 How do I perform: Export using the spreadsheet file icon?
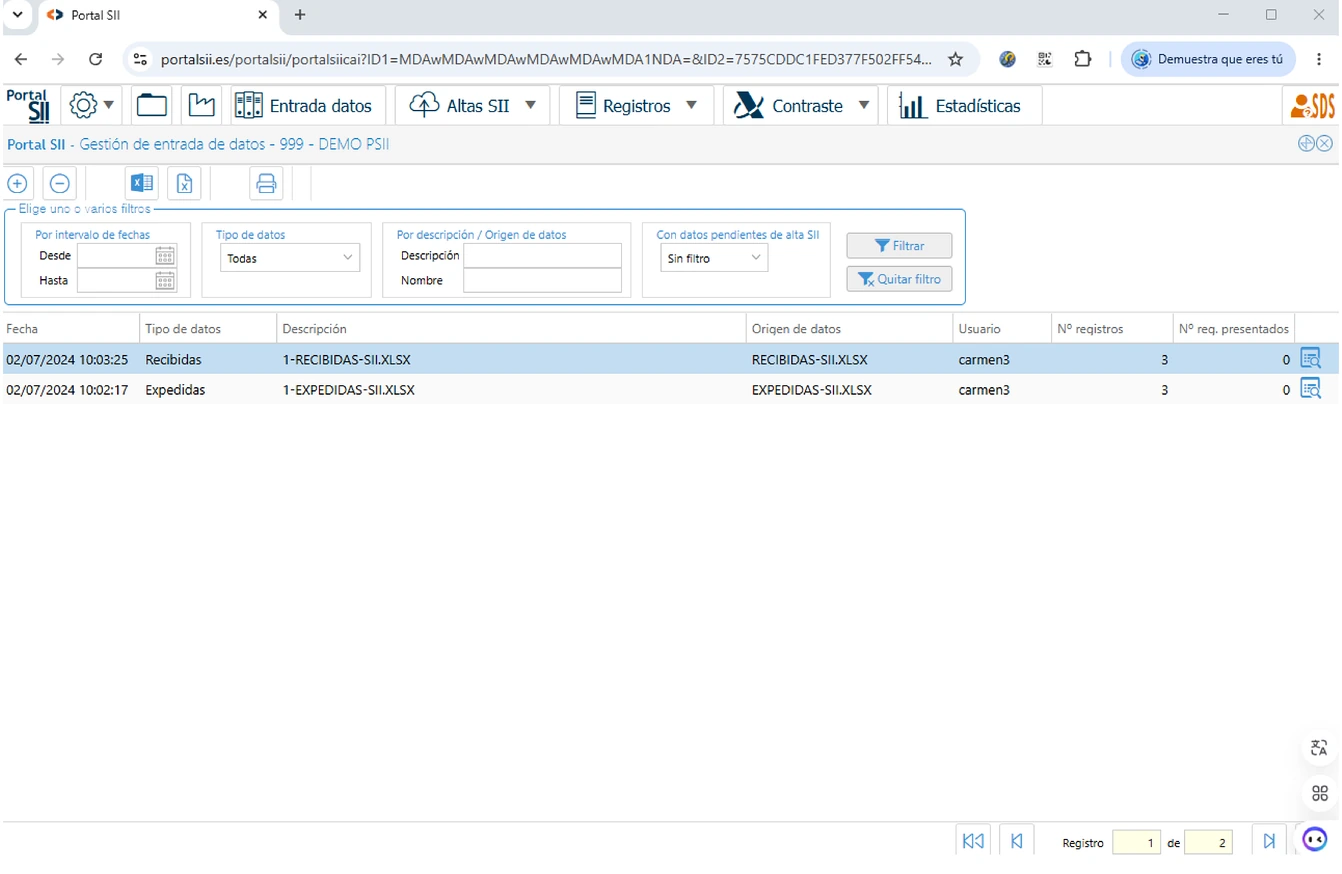(x=185, y=183)
